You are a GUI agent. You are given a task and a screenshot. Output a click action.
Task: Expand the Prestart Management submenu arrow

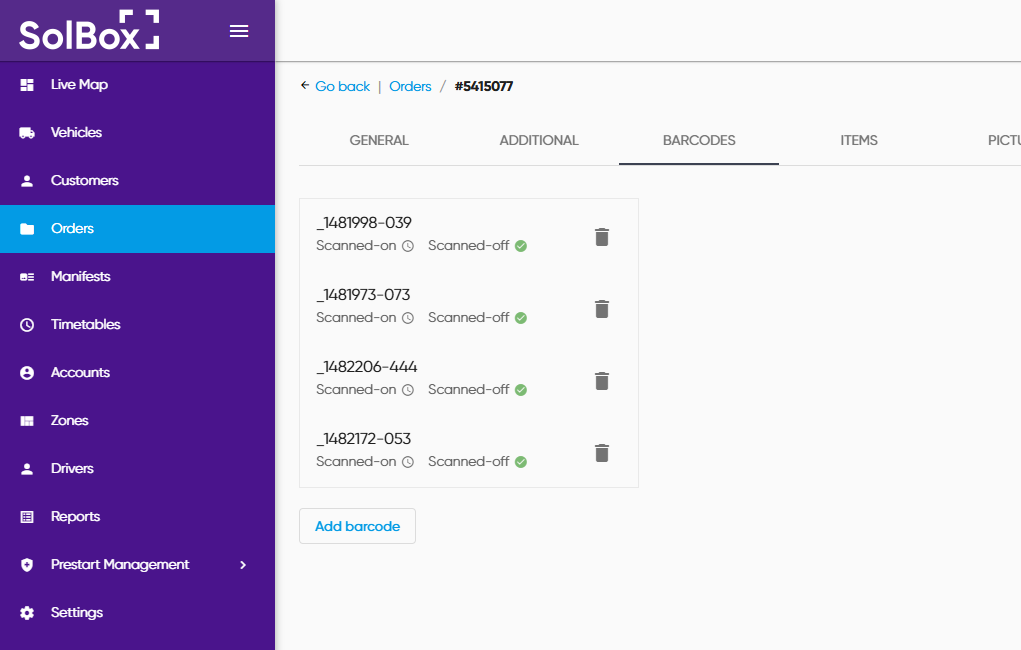[242, 565]
